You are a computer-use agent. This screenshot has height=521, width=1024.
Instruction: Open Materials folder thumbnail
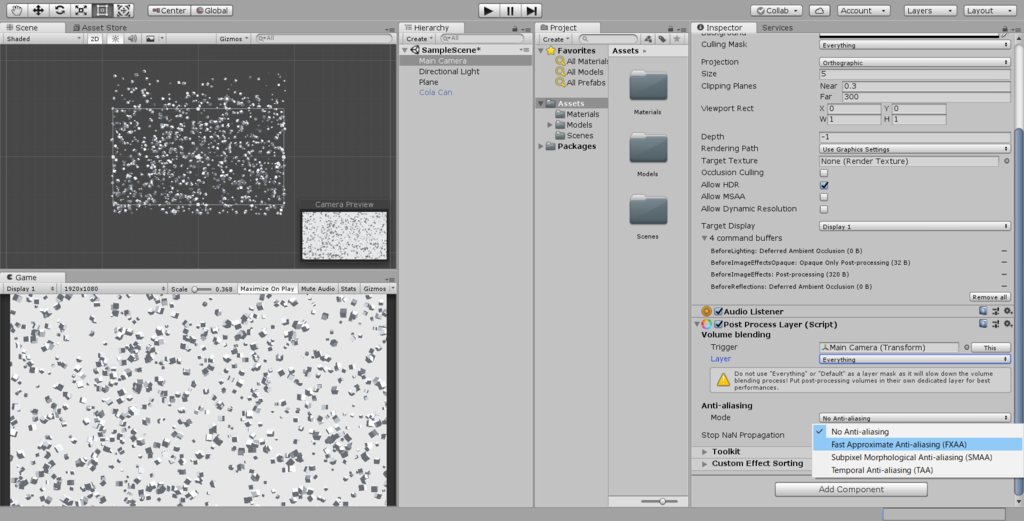click(x=648, y=86)
